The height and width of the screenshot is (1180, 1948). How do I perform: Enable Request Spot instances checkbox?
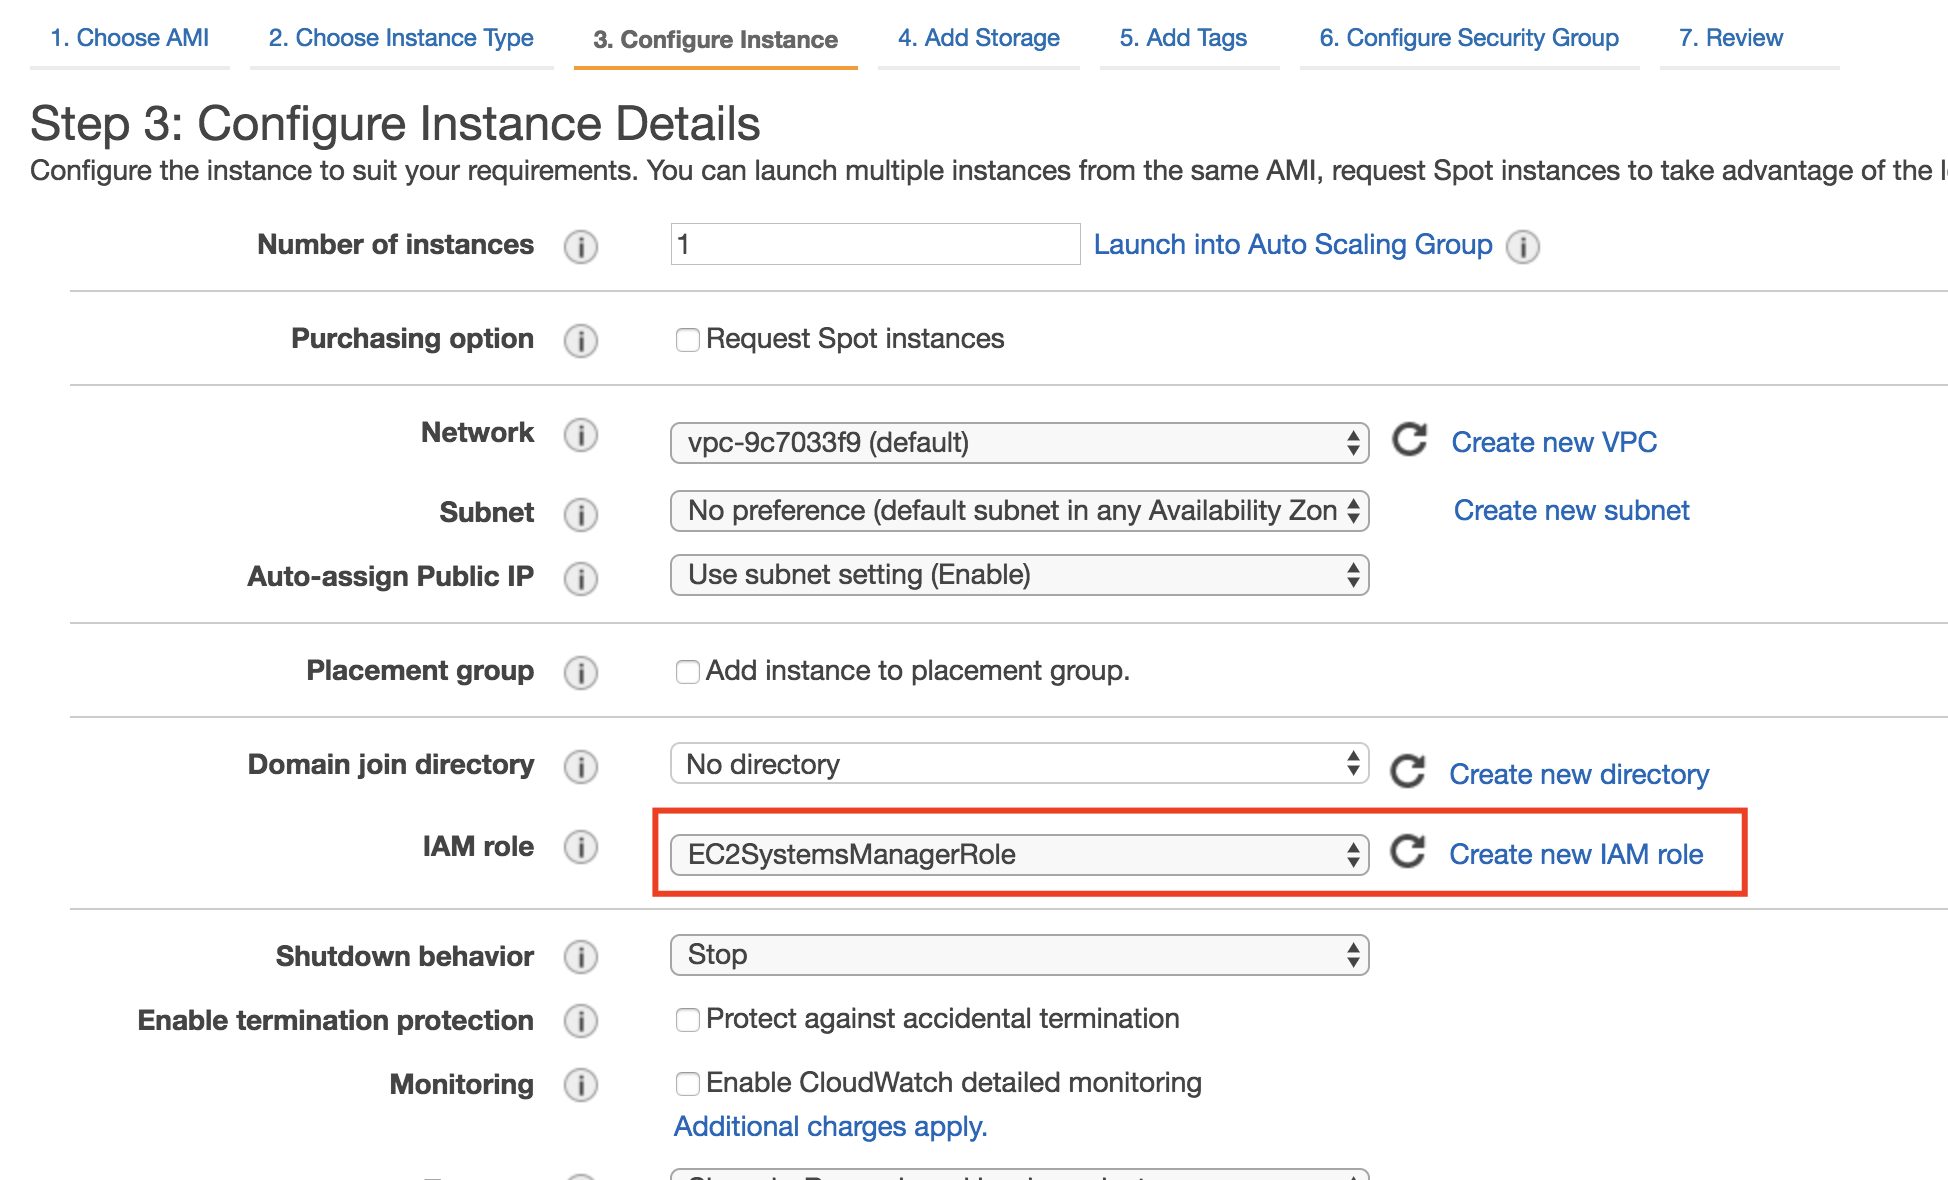click(x=688, y=340)
